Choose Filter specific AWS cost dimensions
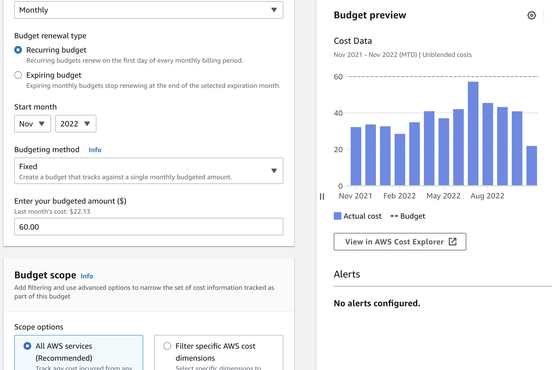Screen dimensions: 552x370 [x=167, y=346]
